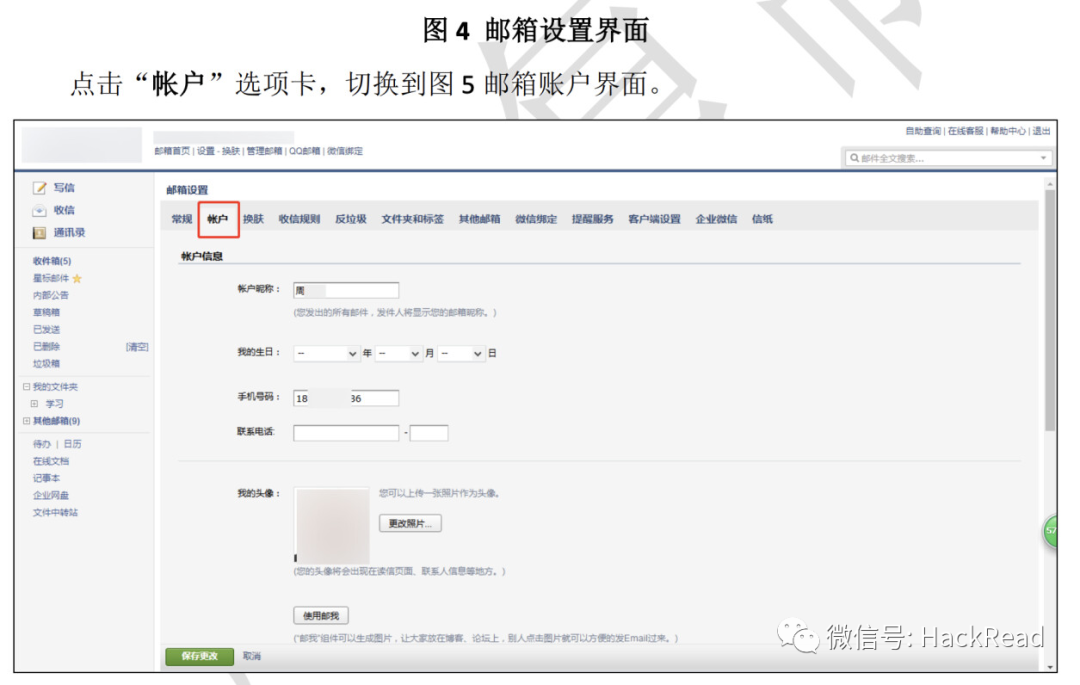Open the contacts (通讯录) icon
1080x685 pixels.
coord(39,233)
